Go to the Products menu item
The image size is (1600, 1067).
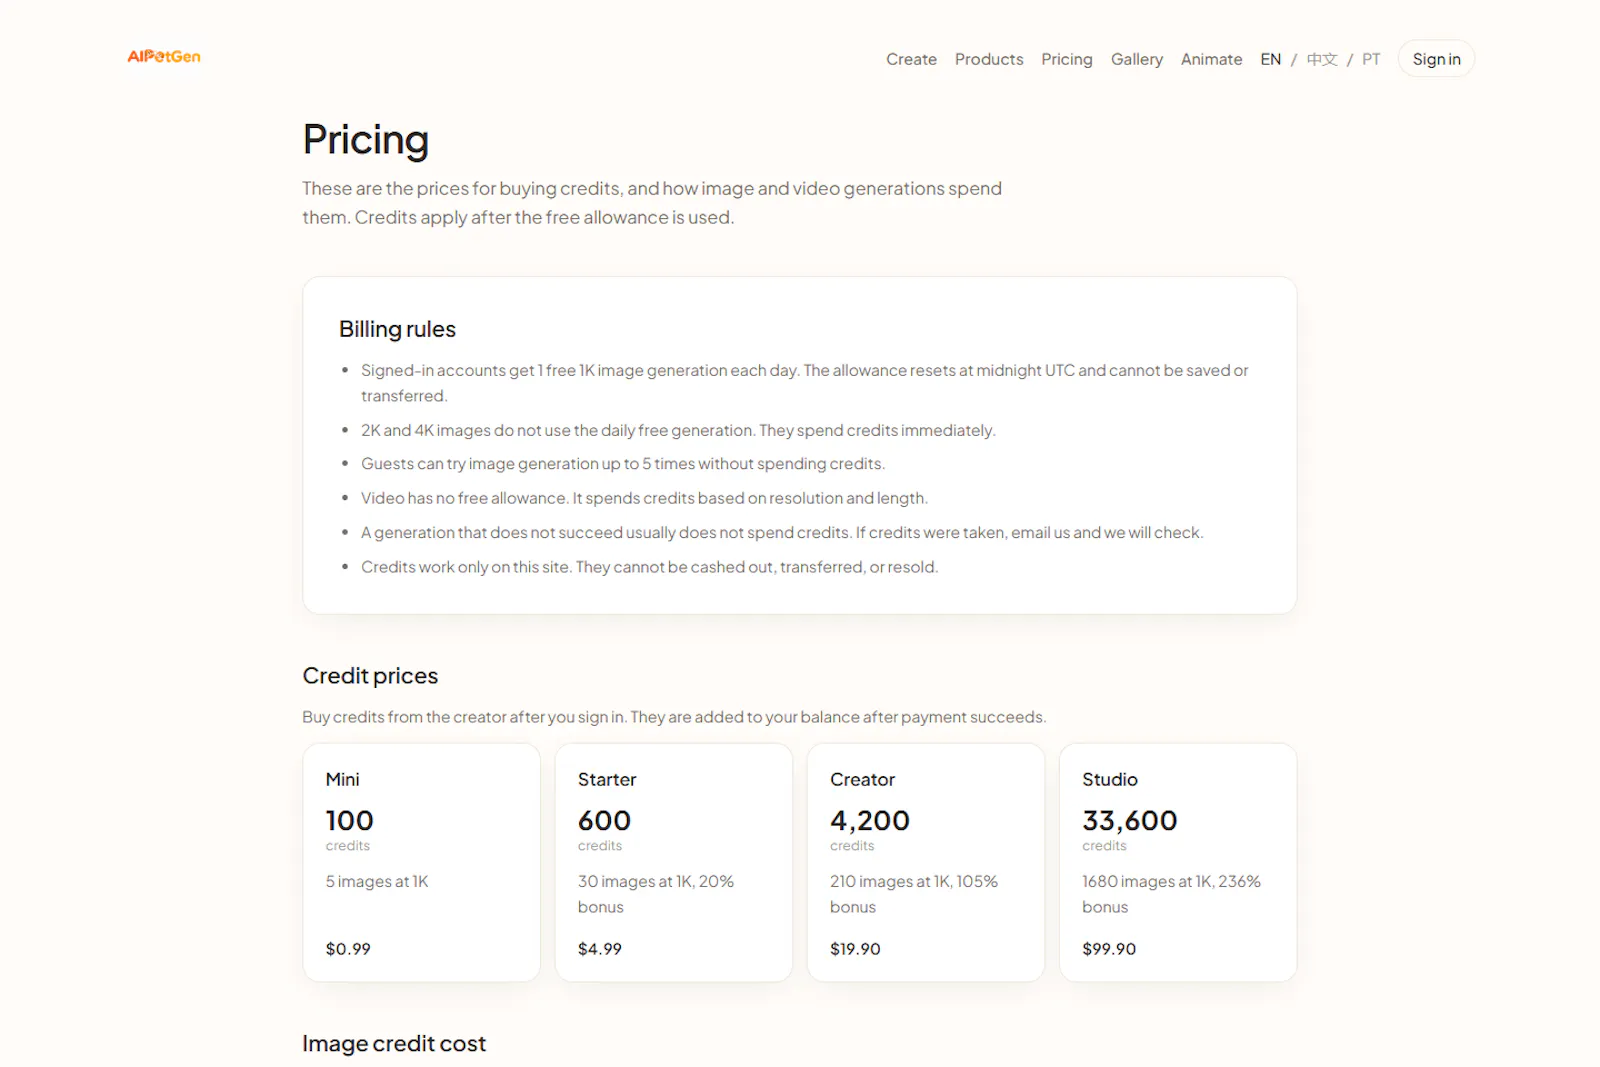(x=989, y=59)
